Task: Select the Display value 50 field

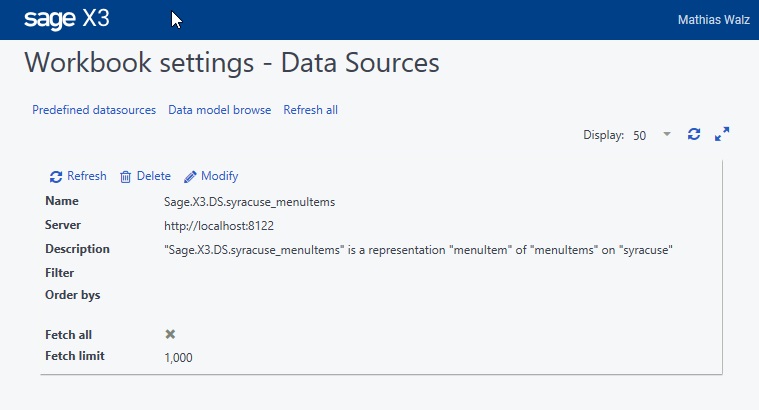Action: [x=640, y=135]
